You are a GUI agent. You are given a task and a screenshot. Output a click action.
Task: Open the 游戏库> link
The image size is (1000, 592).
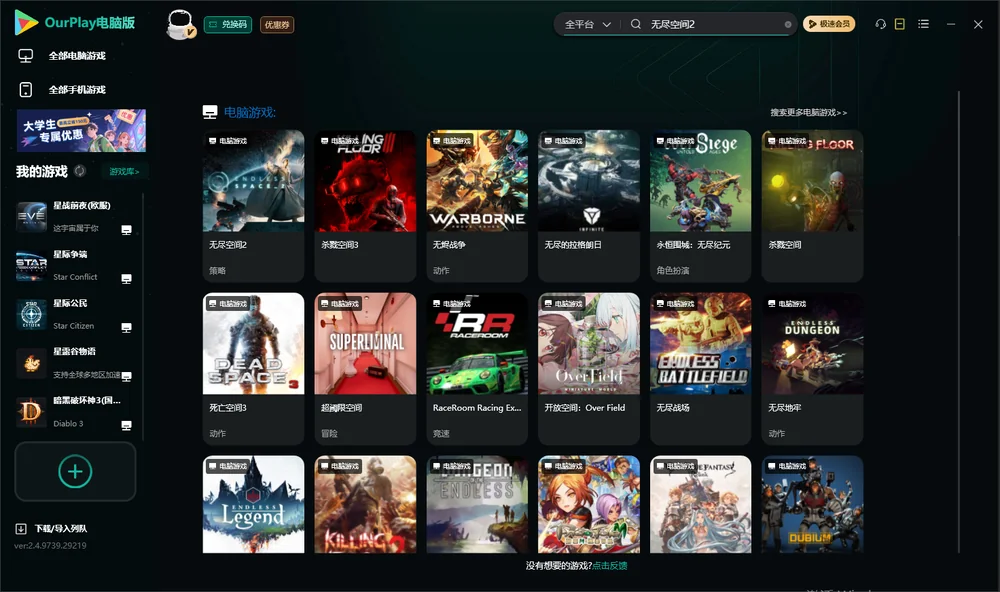point(124,171)
